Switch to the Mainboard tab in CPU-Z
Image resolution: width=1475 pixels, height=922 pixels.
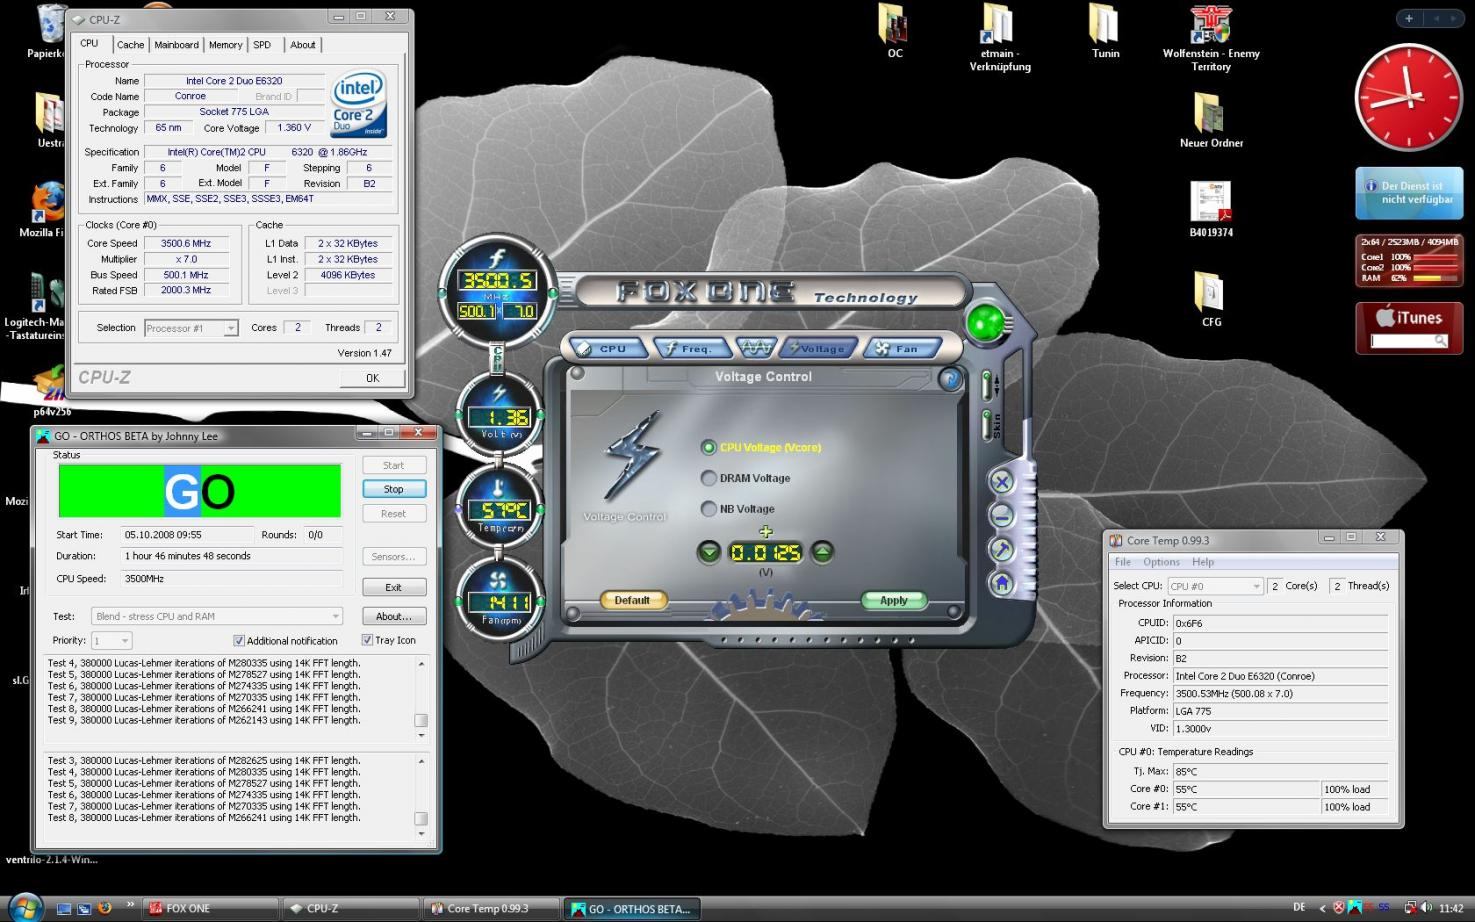tap(176, 45)
